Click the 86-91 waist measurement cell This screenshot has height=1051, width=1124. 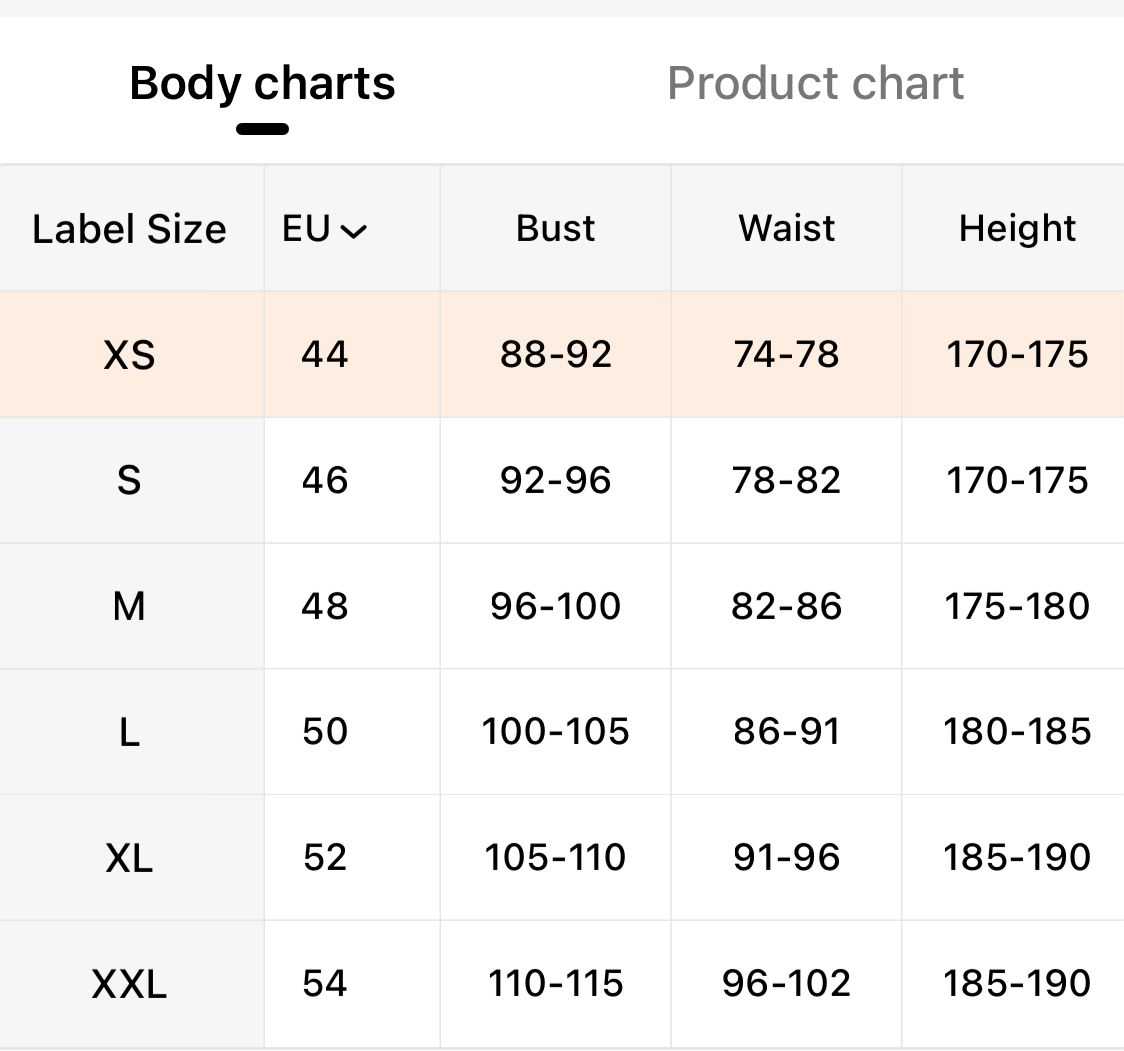787,732
